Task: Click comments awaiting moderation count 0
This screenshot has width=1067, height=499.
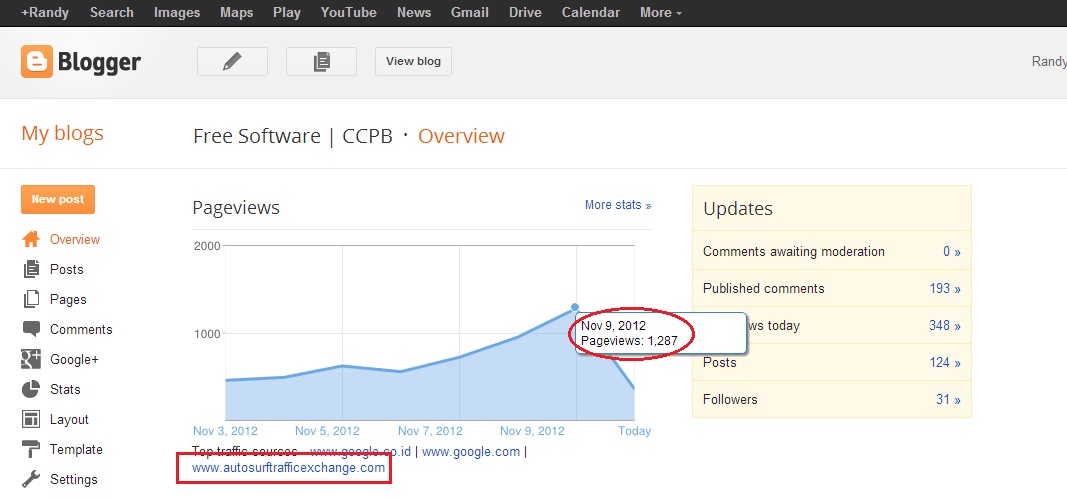Action: tap(951, 252)
